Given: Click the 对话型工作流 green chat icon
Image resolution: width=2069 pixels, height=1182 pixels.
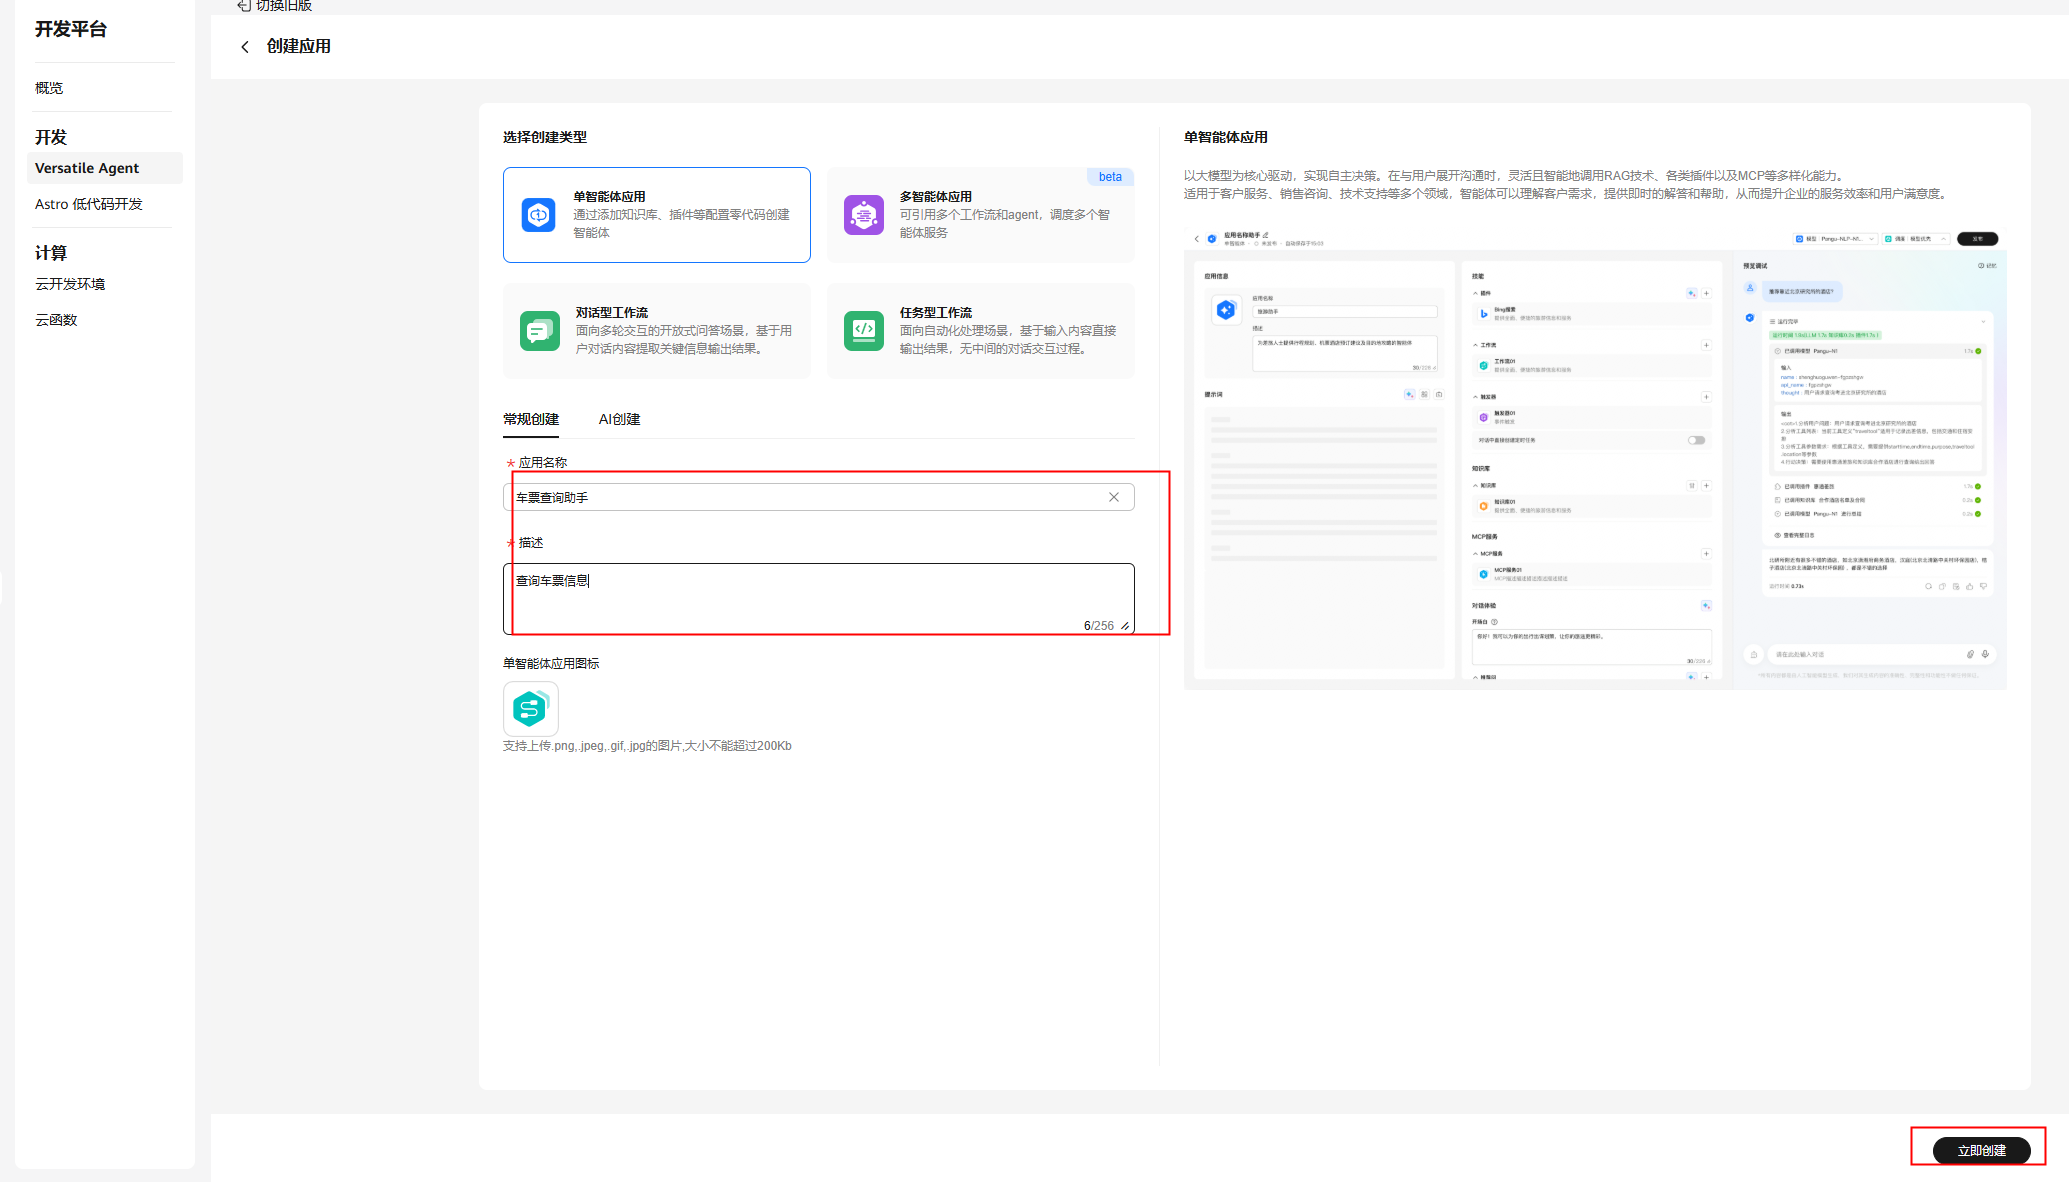Looking at the screenshot, I should pos(539,330).
